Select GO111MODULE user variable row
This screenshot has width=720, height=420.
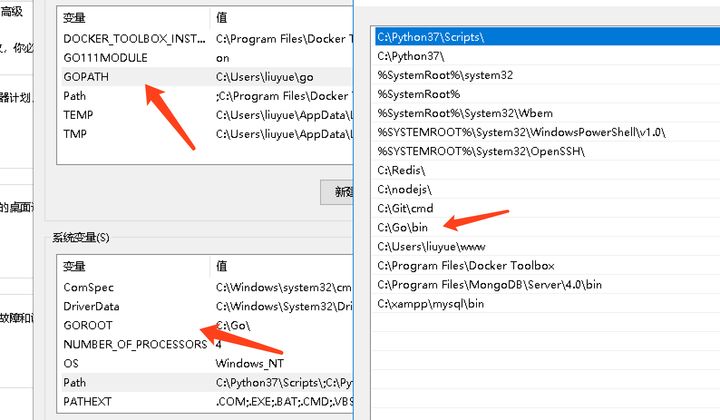[x=205, y=58]
